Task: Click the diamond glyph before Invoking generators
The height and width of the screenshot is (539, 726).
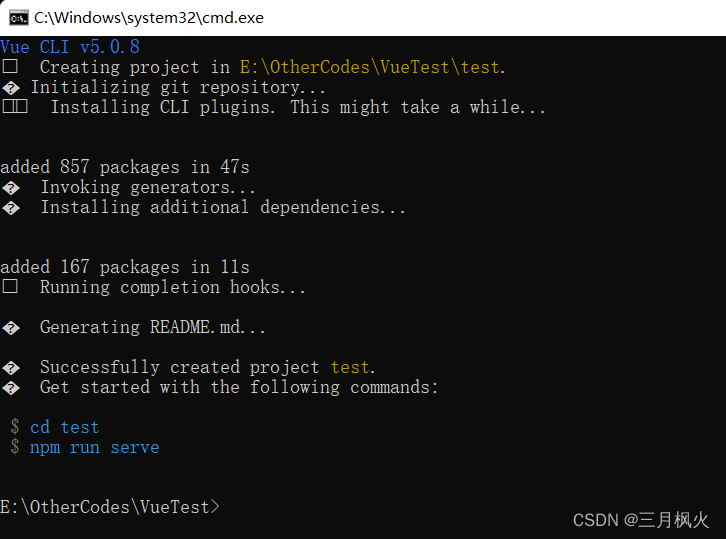Action: [11, 188]
